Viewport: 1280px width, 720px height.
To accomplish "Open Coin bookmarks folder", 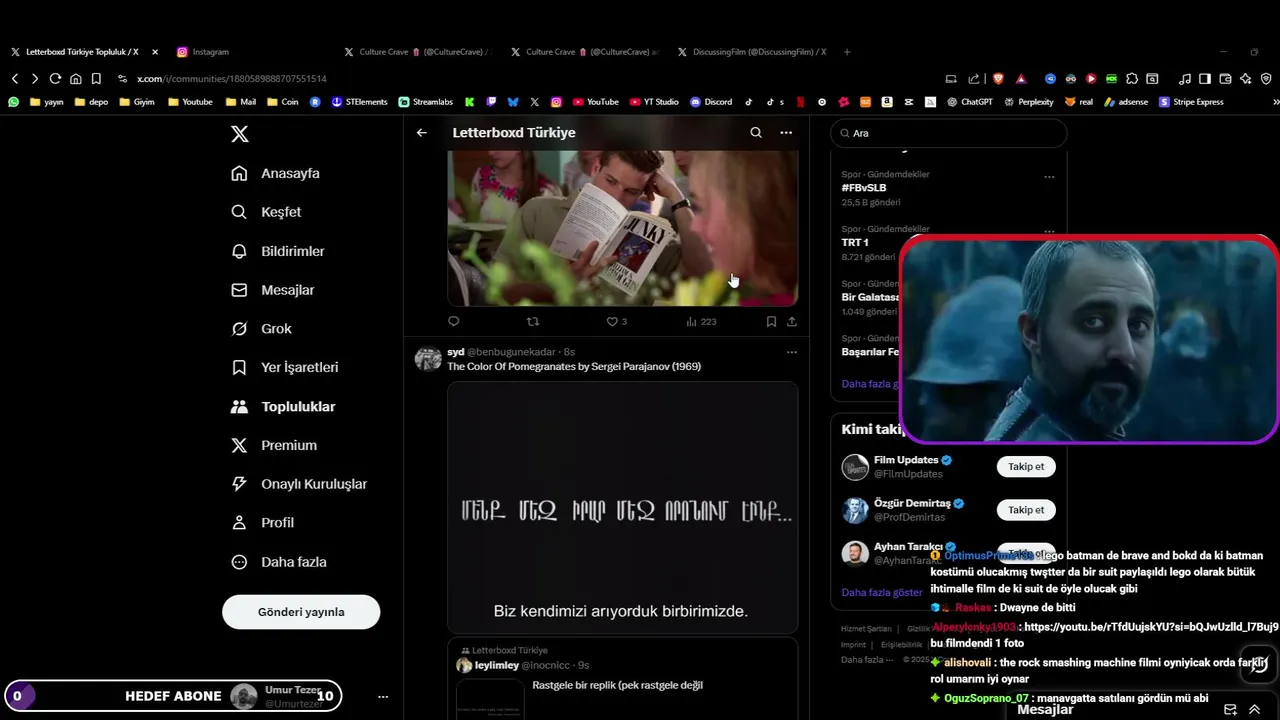I will tap(282, 102).
